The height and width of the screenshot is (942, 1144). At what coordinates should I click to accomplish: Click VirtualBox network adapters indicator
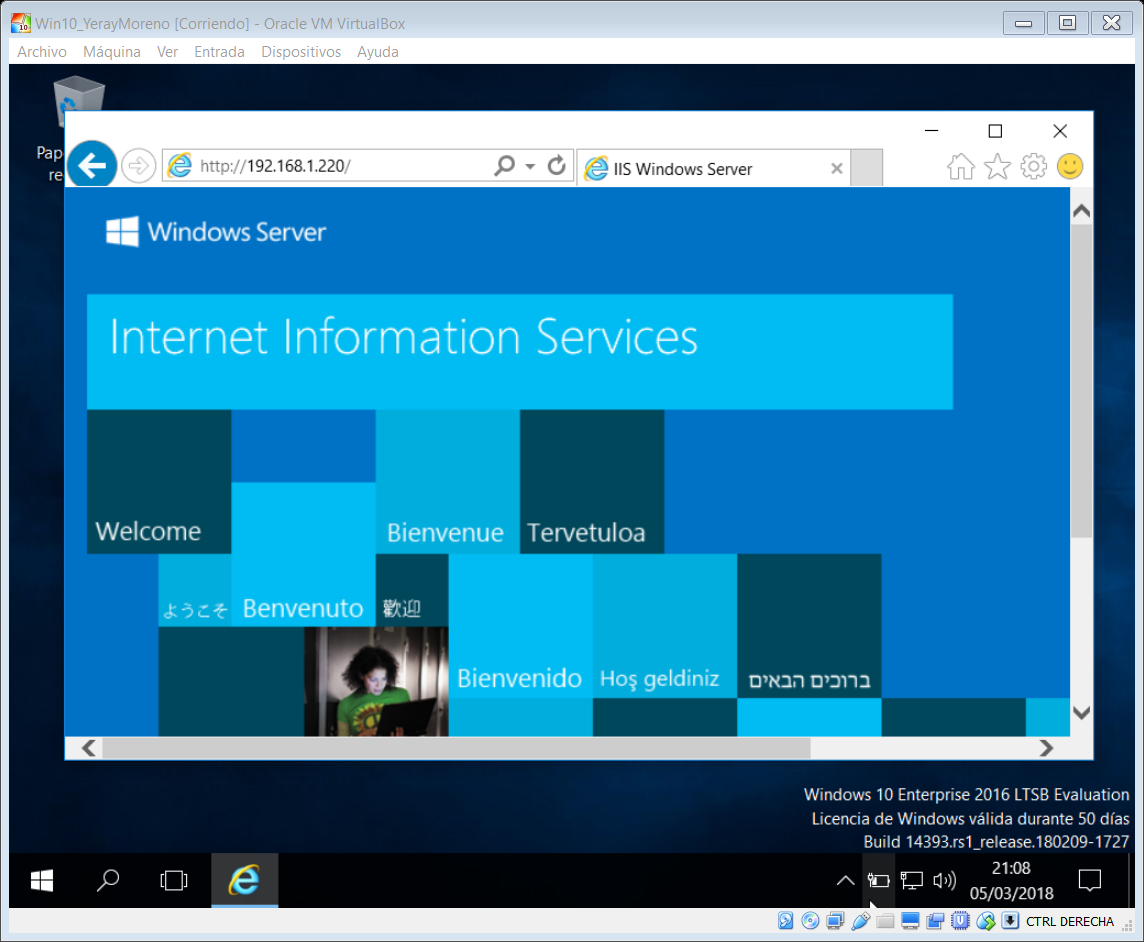pos(835,921)
